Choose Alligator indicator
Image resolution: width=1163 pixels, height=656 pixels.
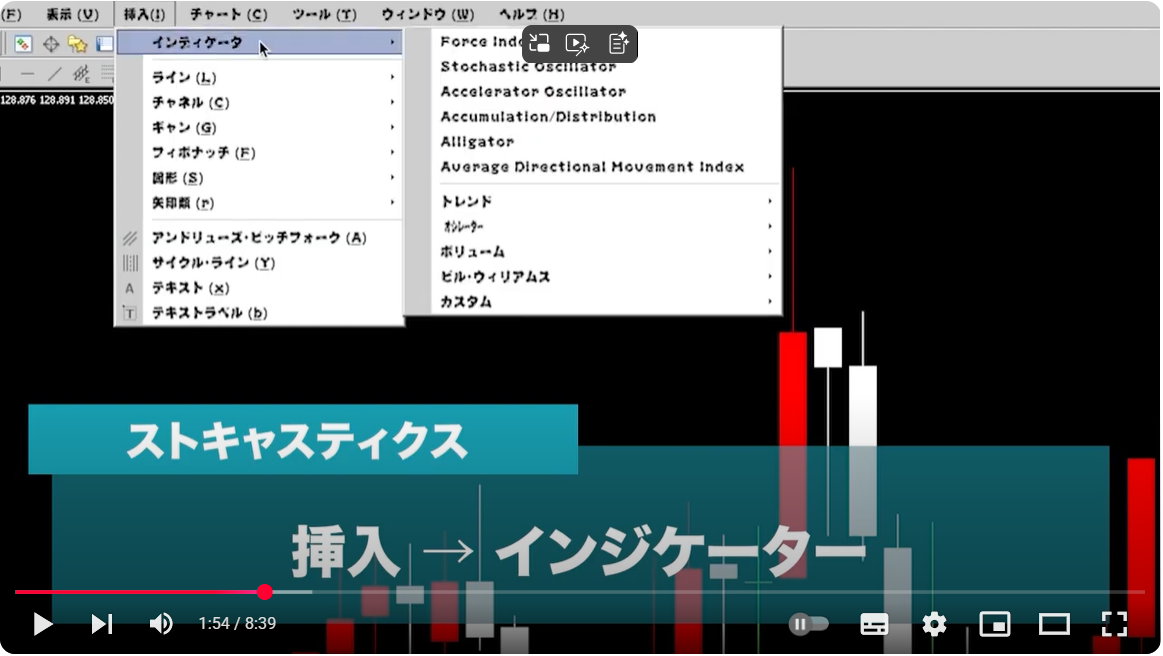click(x=606, y=142)
